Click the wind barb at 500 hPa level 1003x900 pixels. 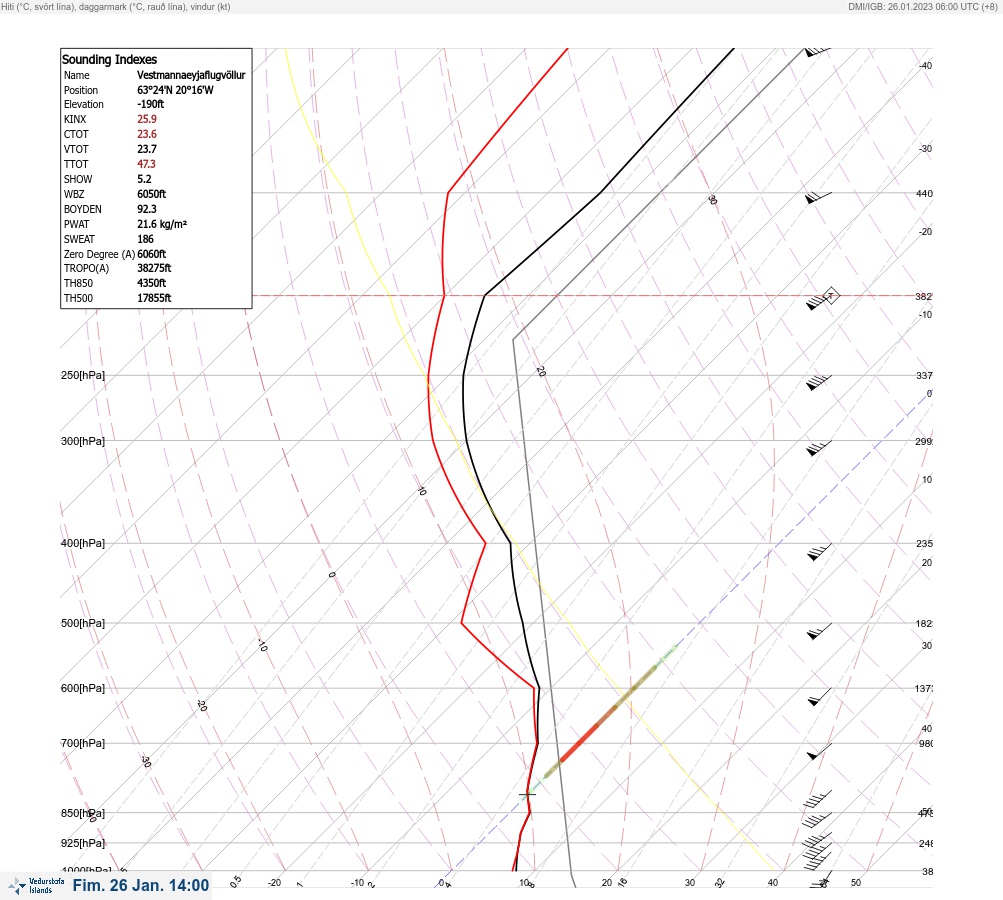[x=819, y=631]
